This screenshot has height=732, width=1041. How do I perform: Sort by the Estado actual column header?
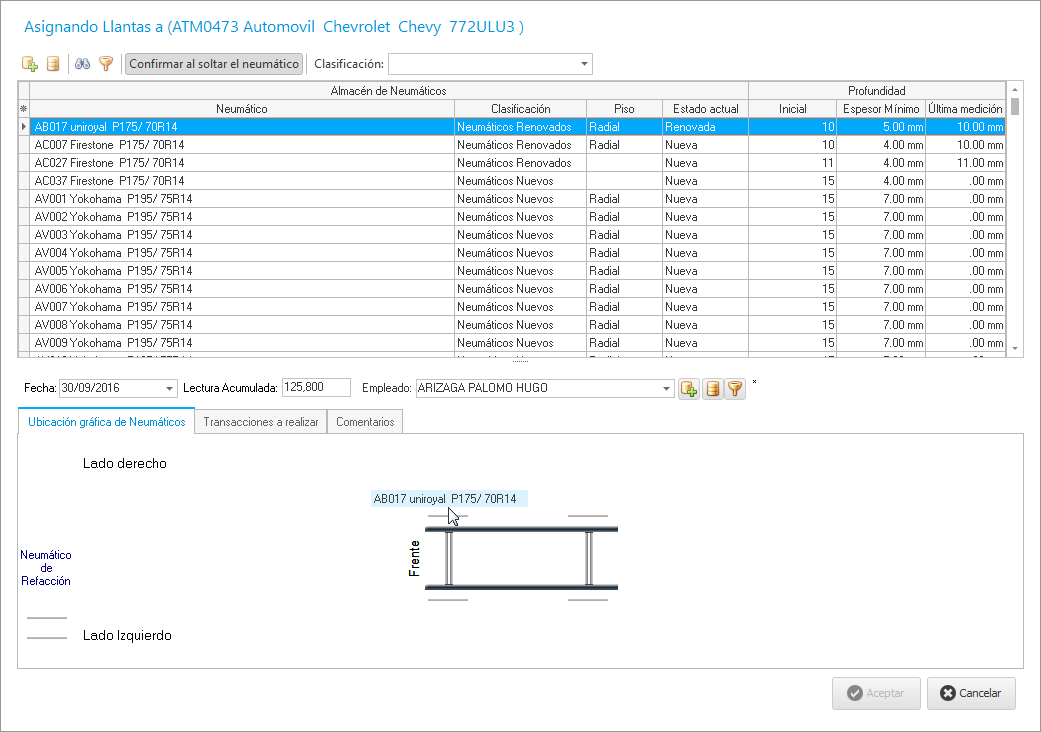(x=705, y=109)
